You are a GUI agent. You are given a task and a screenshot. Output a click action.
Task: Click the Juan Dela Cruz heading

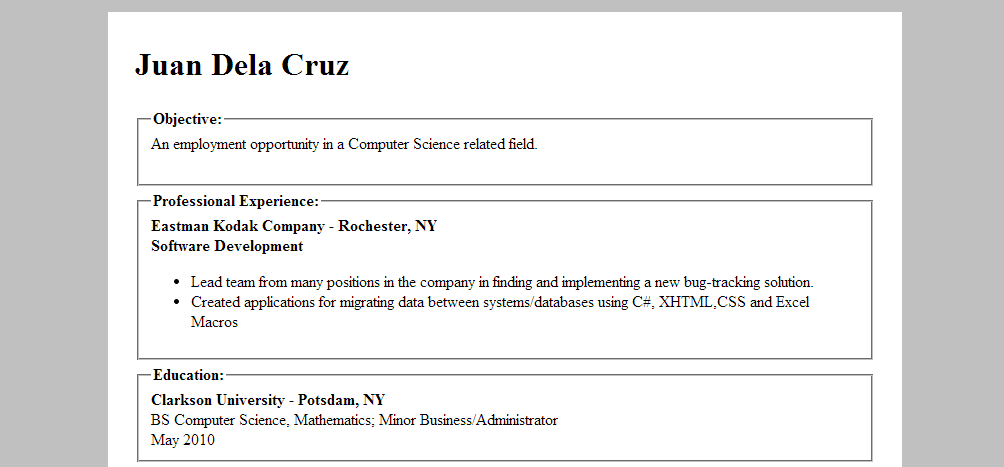click(x=242, y=65)
